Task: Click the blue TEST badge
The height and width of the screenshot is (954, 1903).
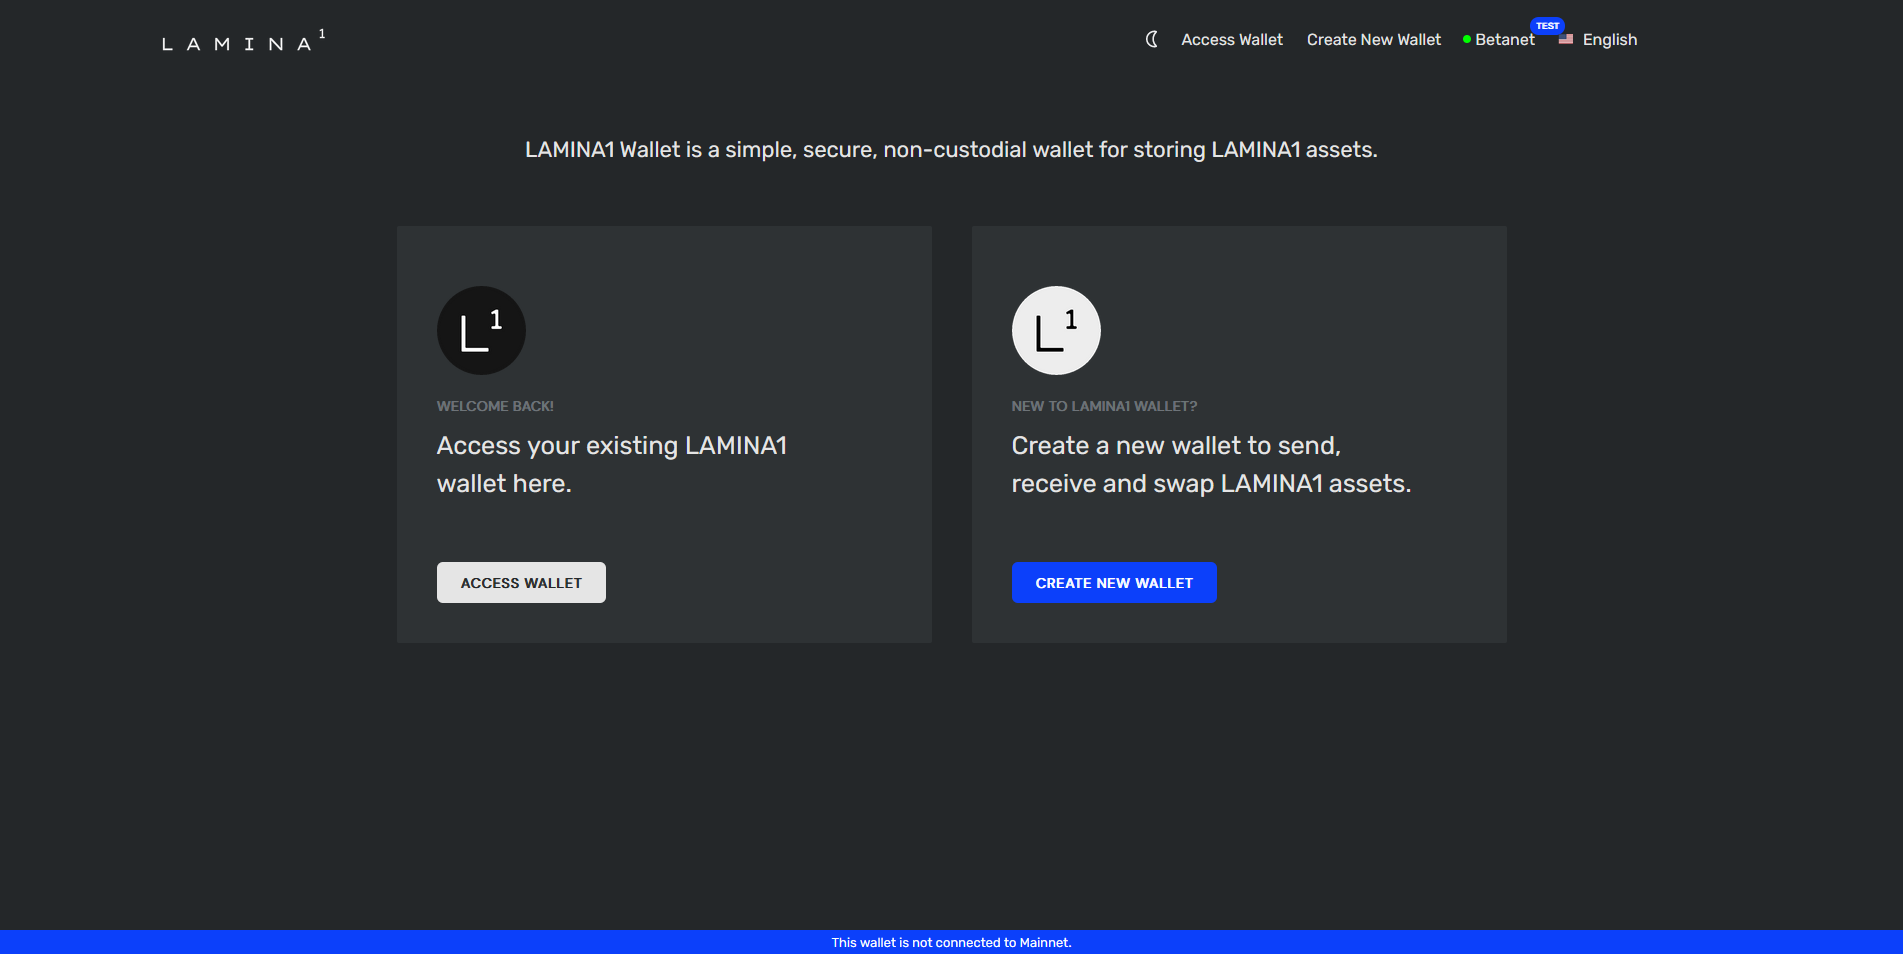Action: click(x=1547, y=26)
